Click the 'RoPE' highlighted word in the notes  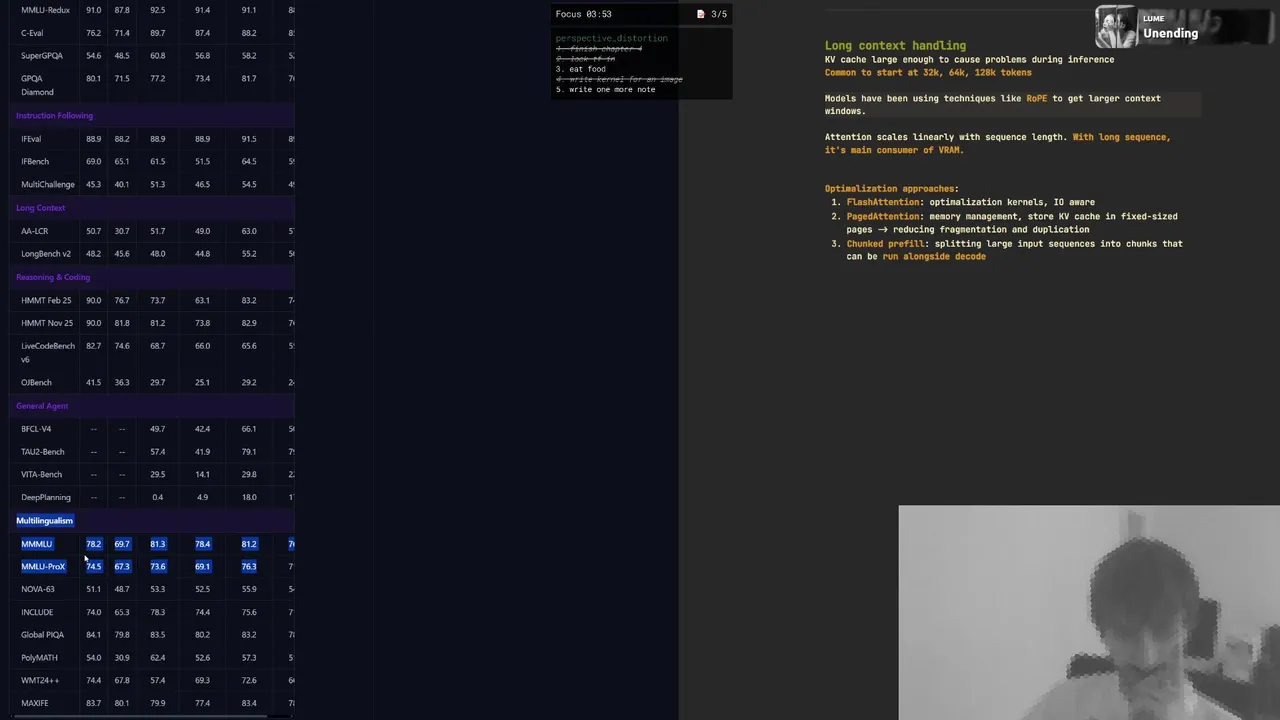(x=1037, y=98)
